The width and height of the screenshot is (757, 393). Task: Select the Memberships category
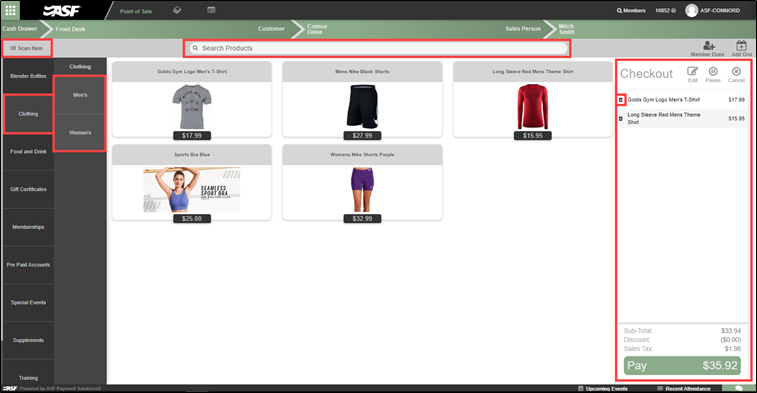click(x=28, y=227)
